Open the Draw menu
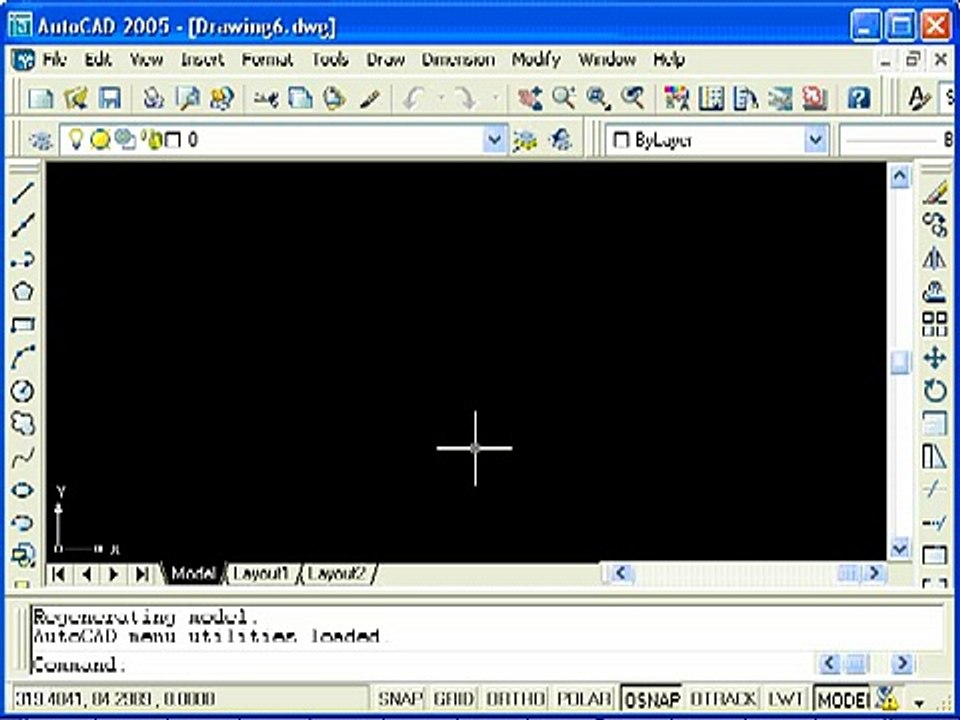 point(386,59)
